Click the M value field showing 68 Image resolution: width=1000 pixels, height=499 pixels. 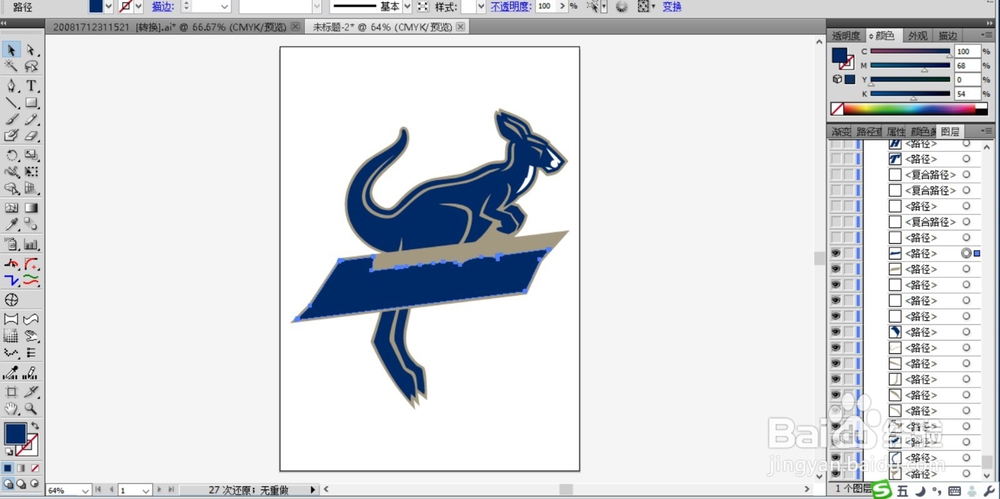967,66
